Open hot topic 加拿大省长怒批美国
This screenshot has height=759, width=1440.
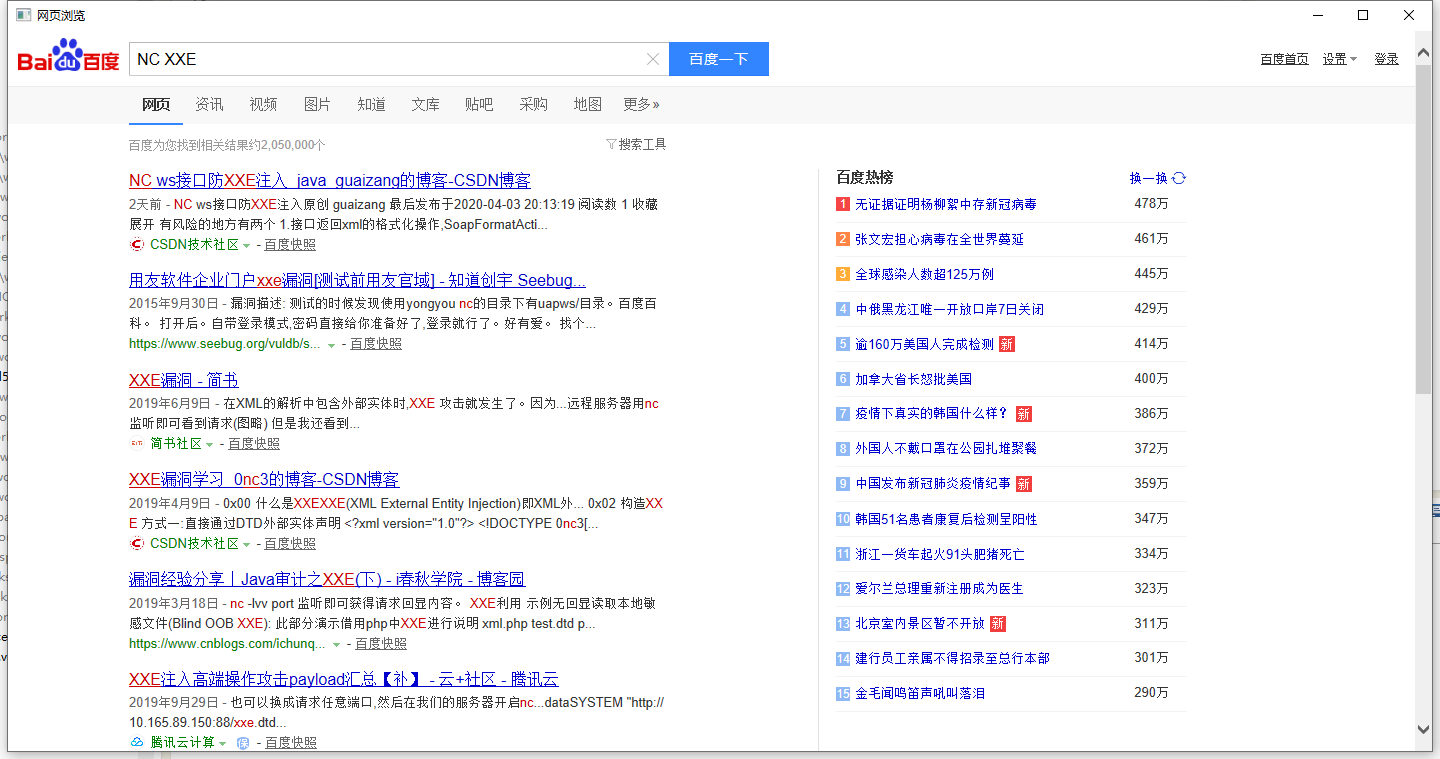(914, 379)
